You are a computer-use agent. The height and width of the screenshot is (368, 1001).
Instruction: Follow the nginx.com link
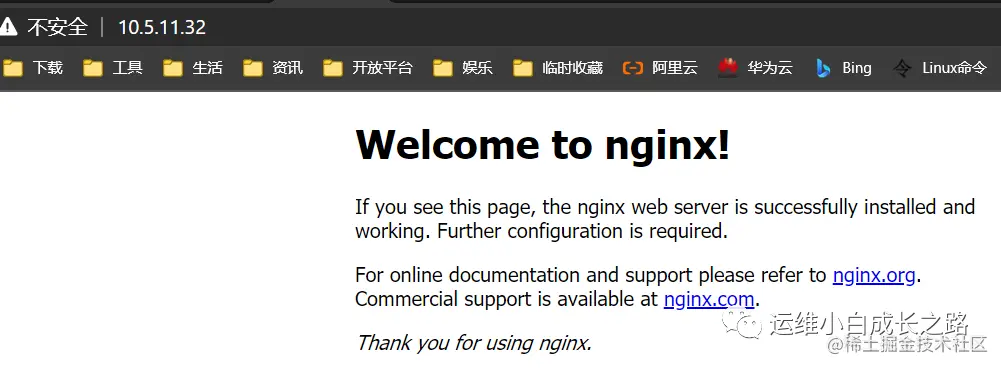click(709, 299)
